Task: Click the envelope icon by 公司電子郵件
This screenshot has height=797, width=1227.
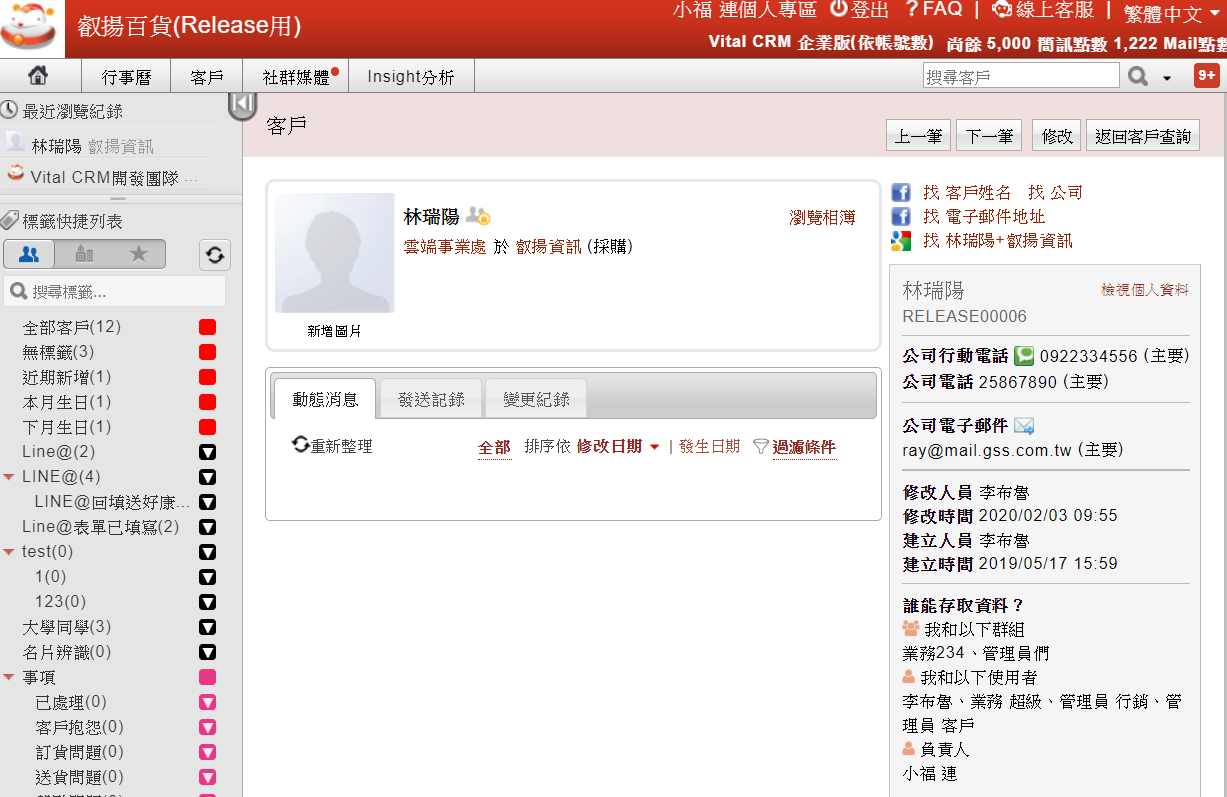Action: click(1024, 426)
